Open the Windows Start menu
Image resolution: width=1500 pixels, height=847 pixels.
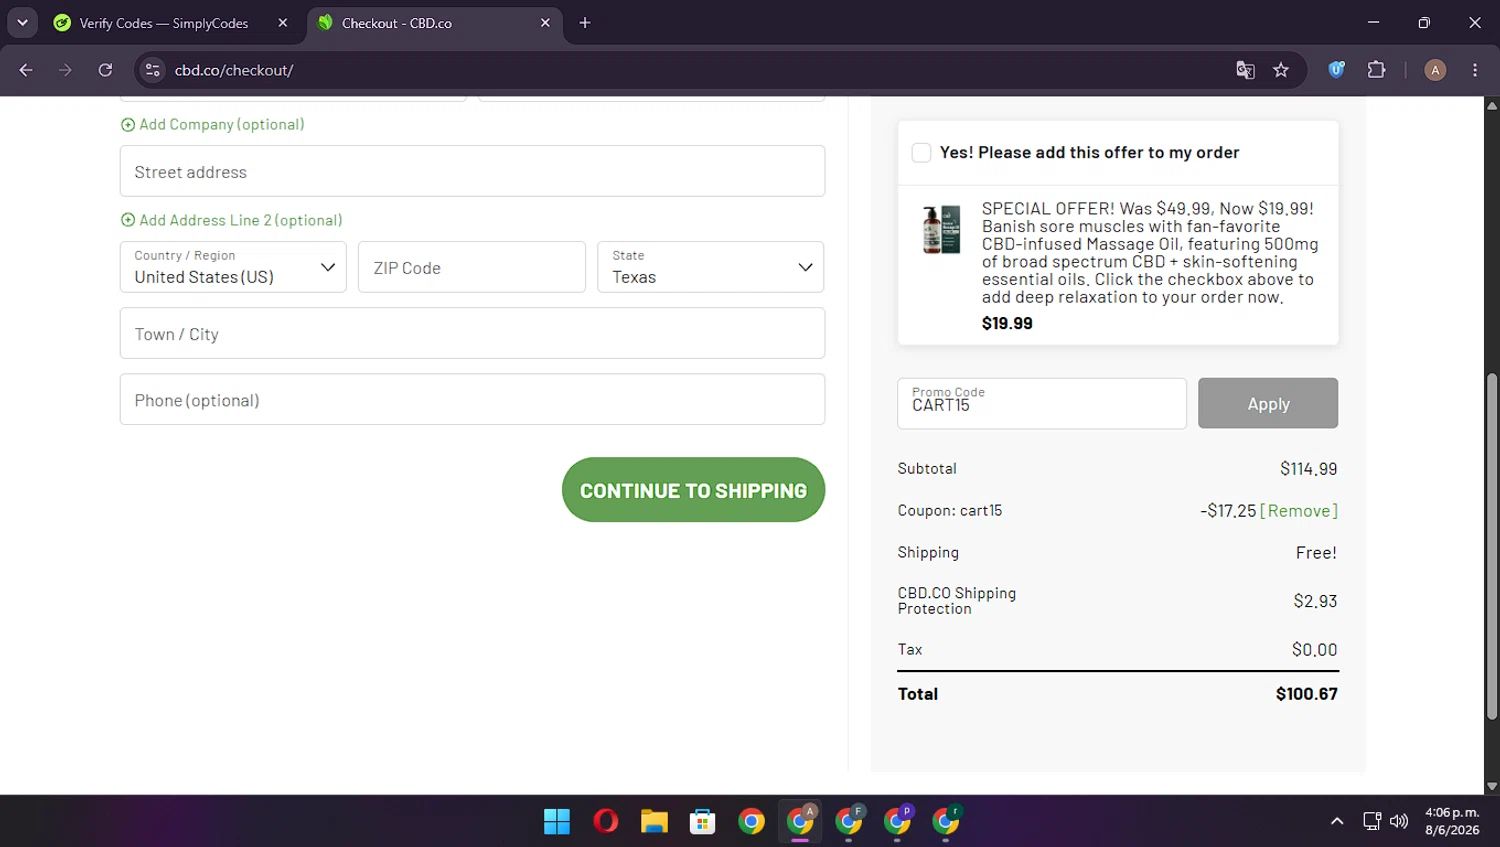[557, 821]
